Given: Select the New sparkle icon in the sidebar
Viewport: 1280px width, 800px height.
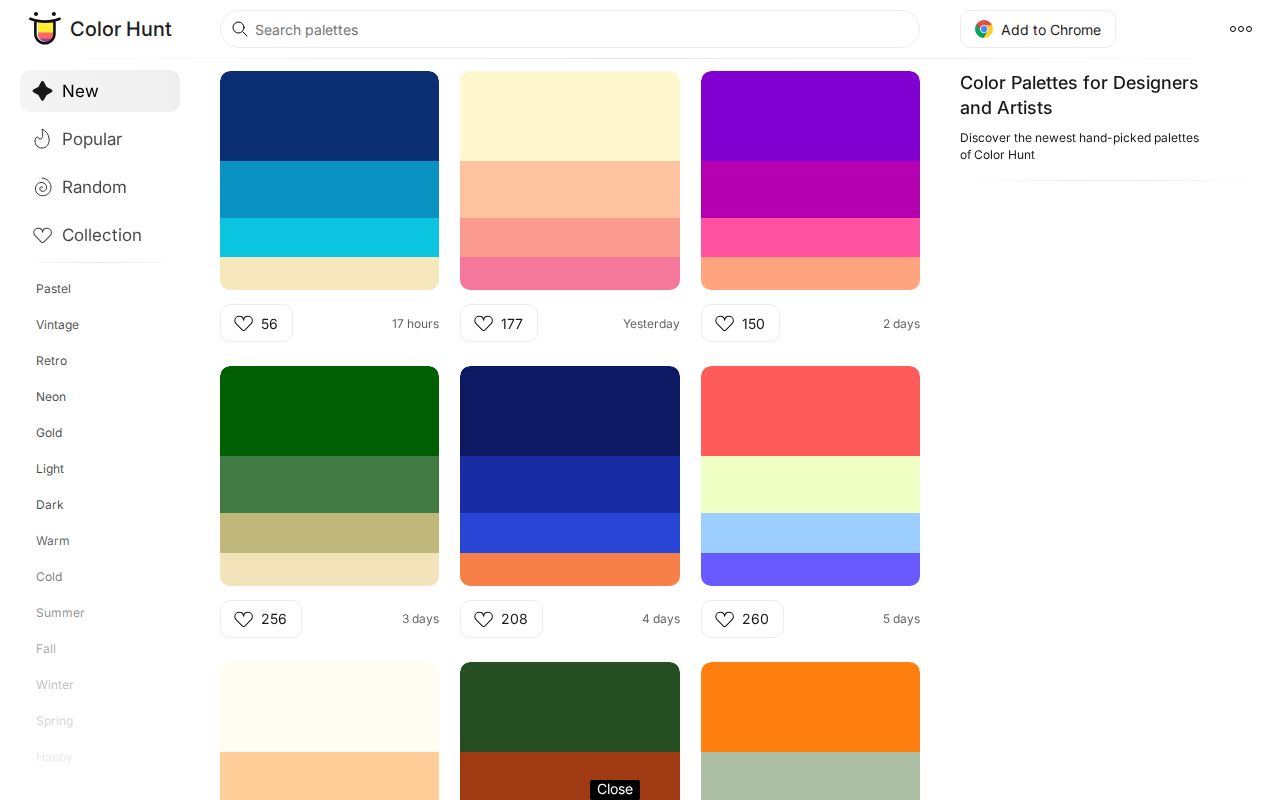Looking at the screenshot, I should coord(42,91).
